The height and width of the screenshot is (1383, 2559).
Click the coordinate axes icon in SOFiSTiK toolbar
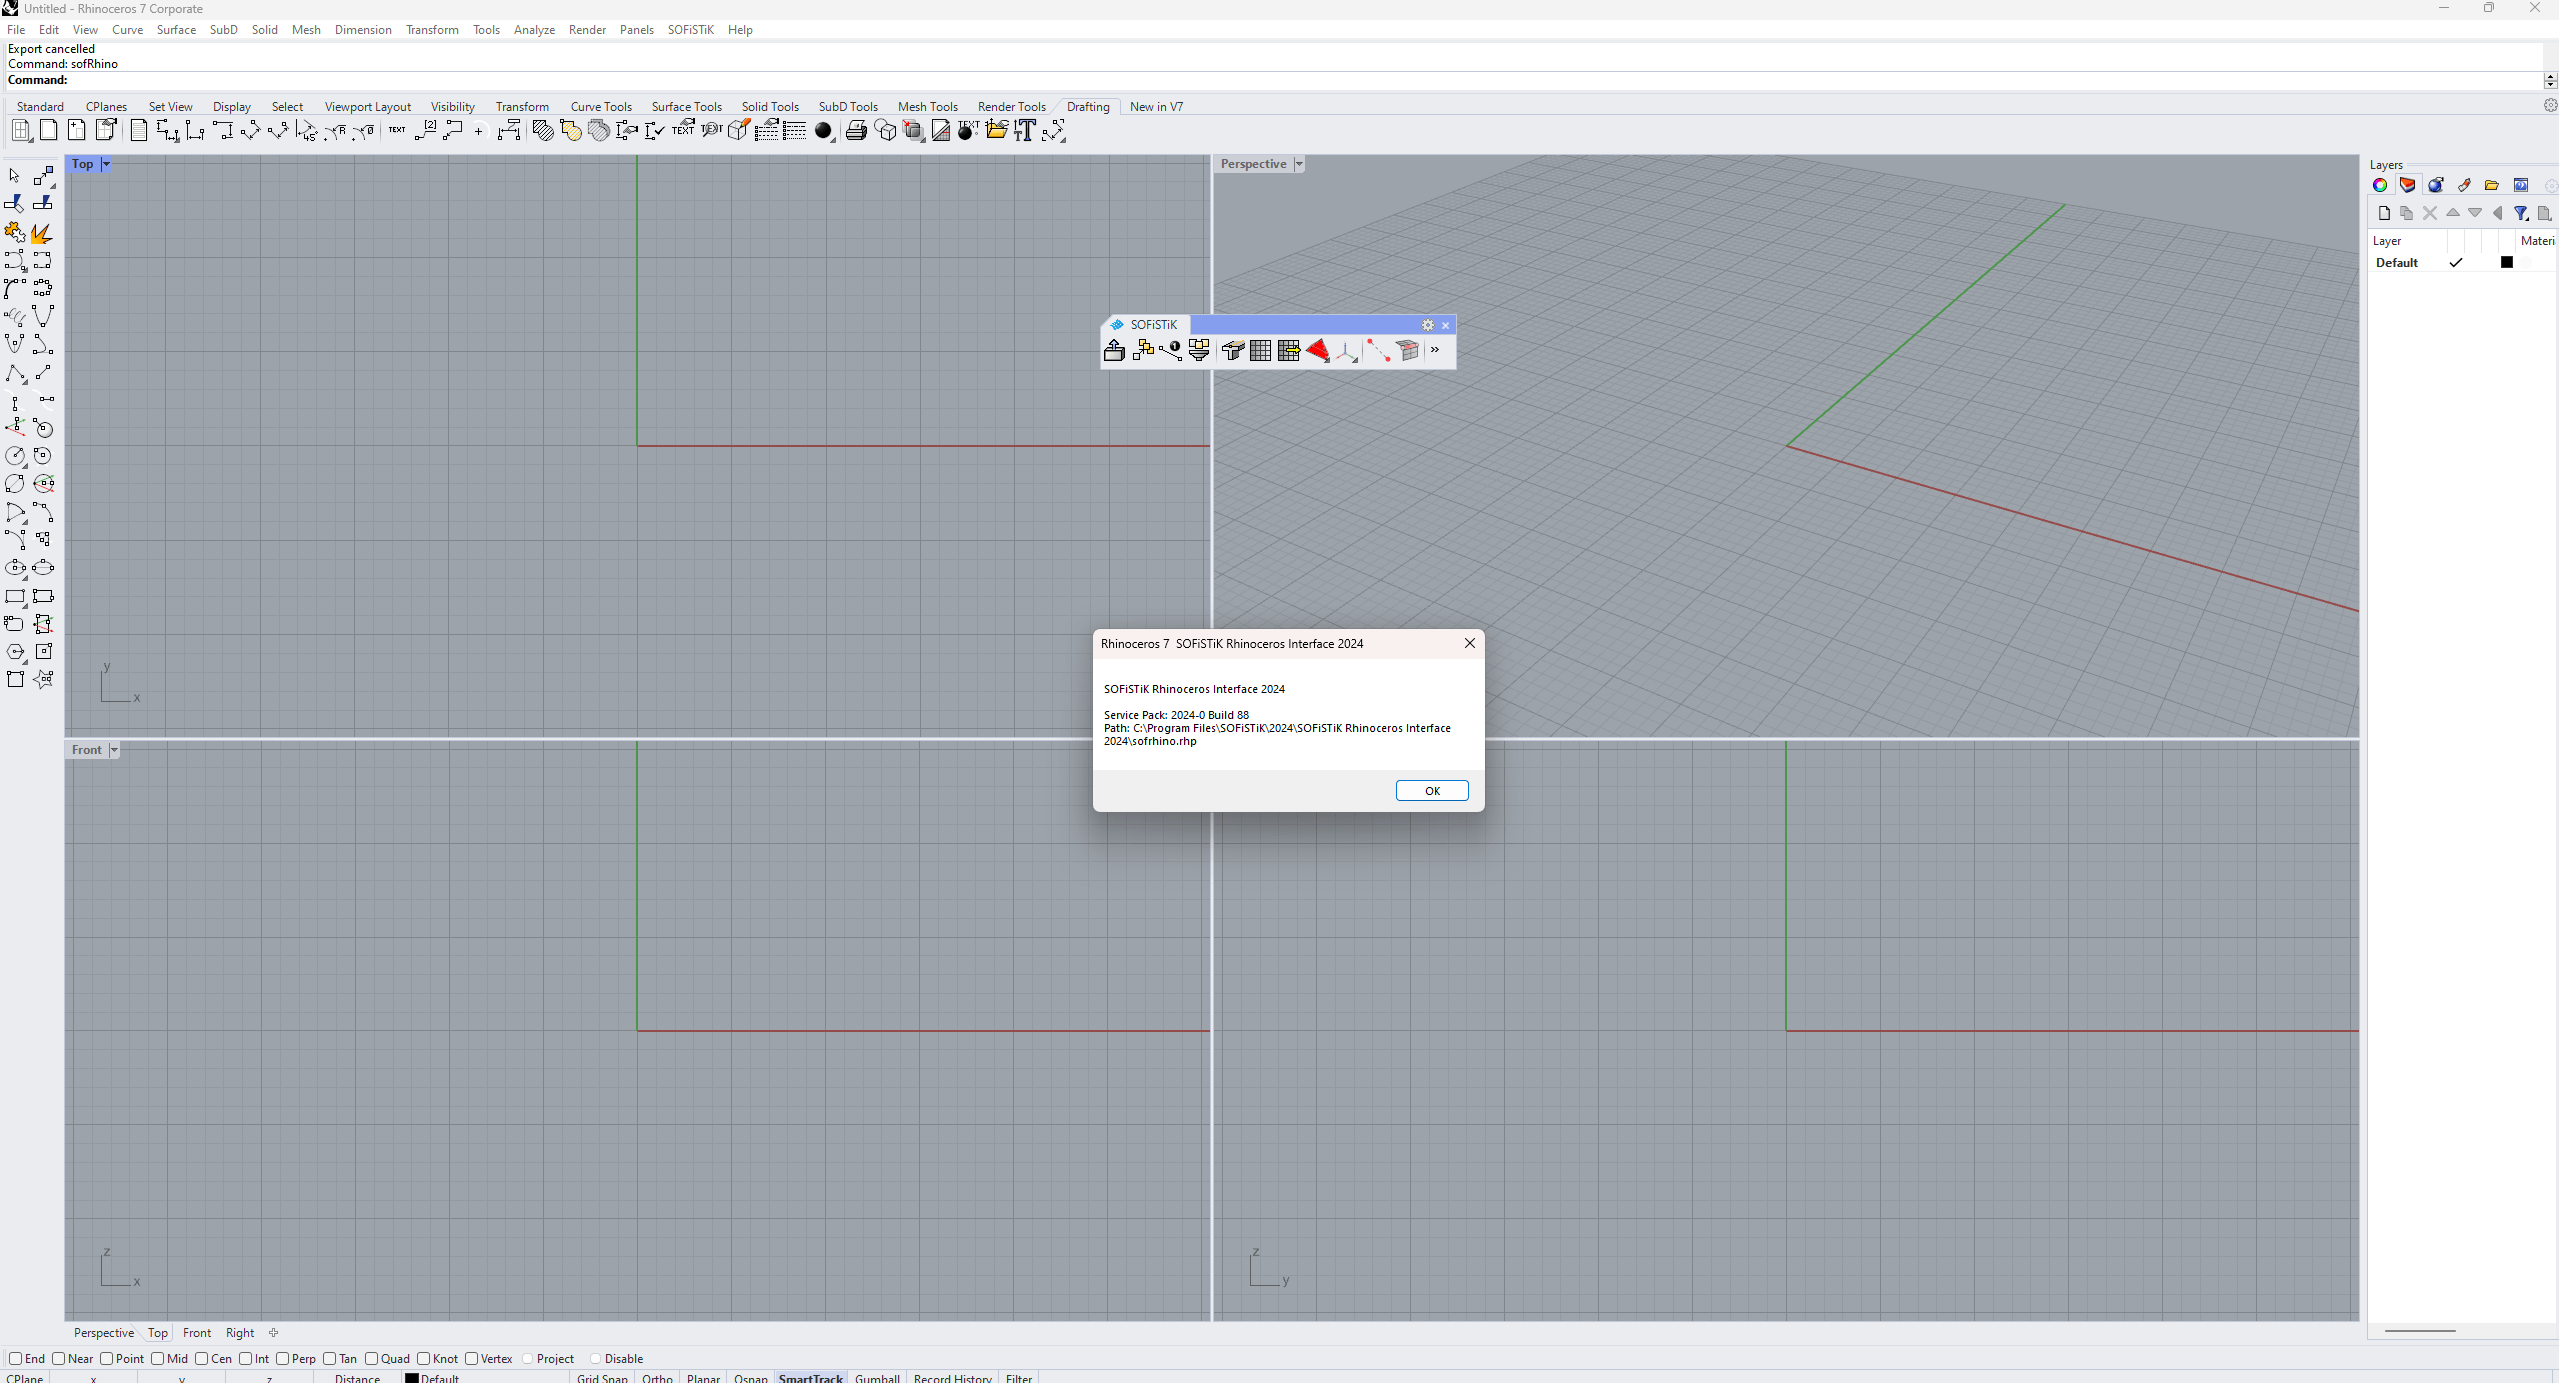point(1347,350)
